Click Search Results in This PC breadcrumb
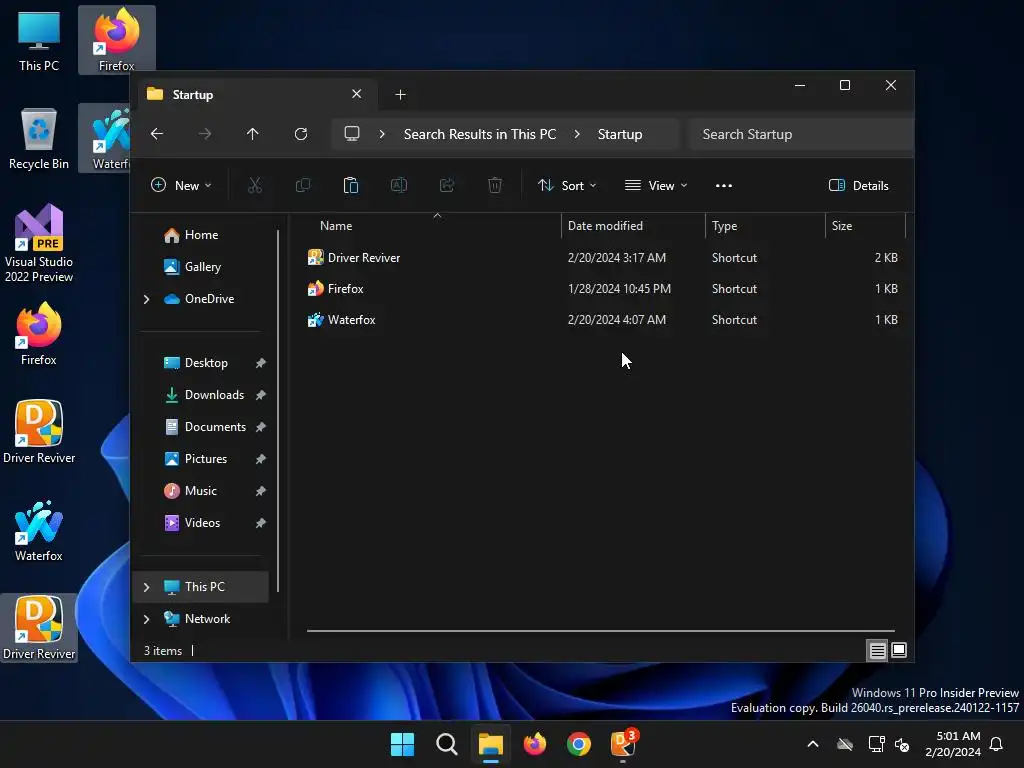Viewport: 1024px width, 768px height. [480, 134]
